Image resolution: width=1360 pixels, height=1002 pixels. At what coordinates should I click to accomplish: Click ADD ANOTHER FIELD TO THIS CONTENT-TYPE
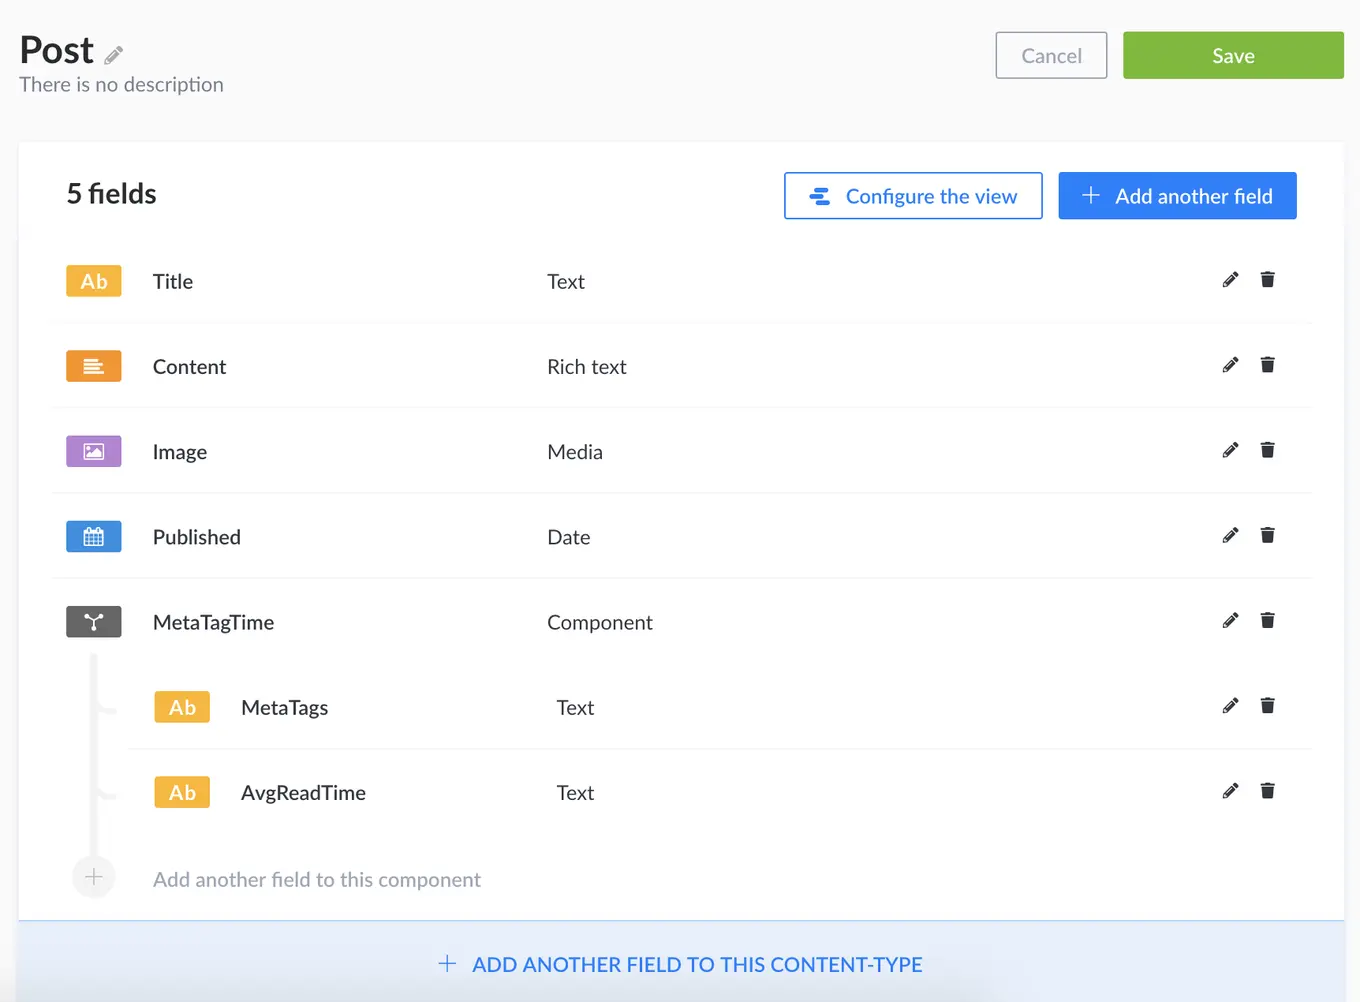680,964
